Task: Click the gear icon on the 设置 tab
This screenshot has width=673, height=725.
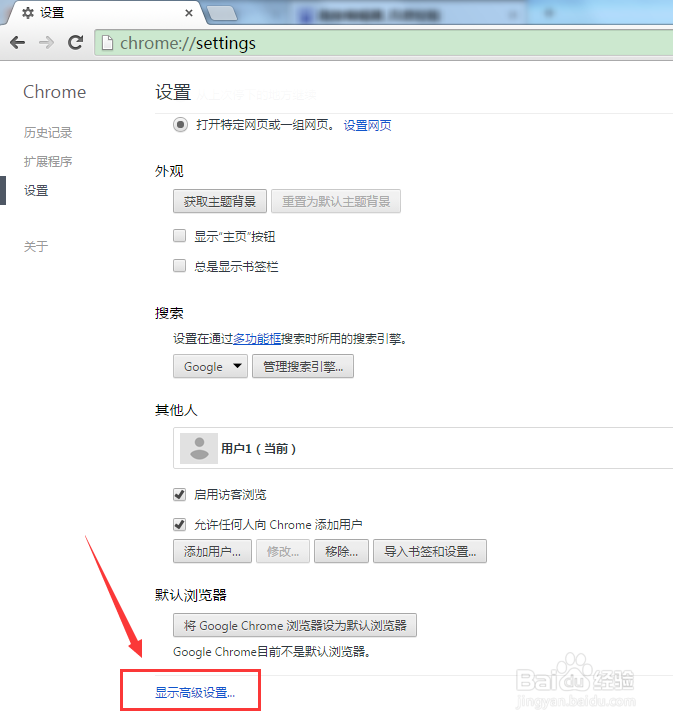Action: click(28, 13)
